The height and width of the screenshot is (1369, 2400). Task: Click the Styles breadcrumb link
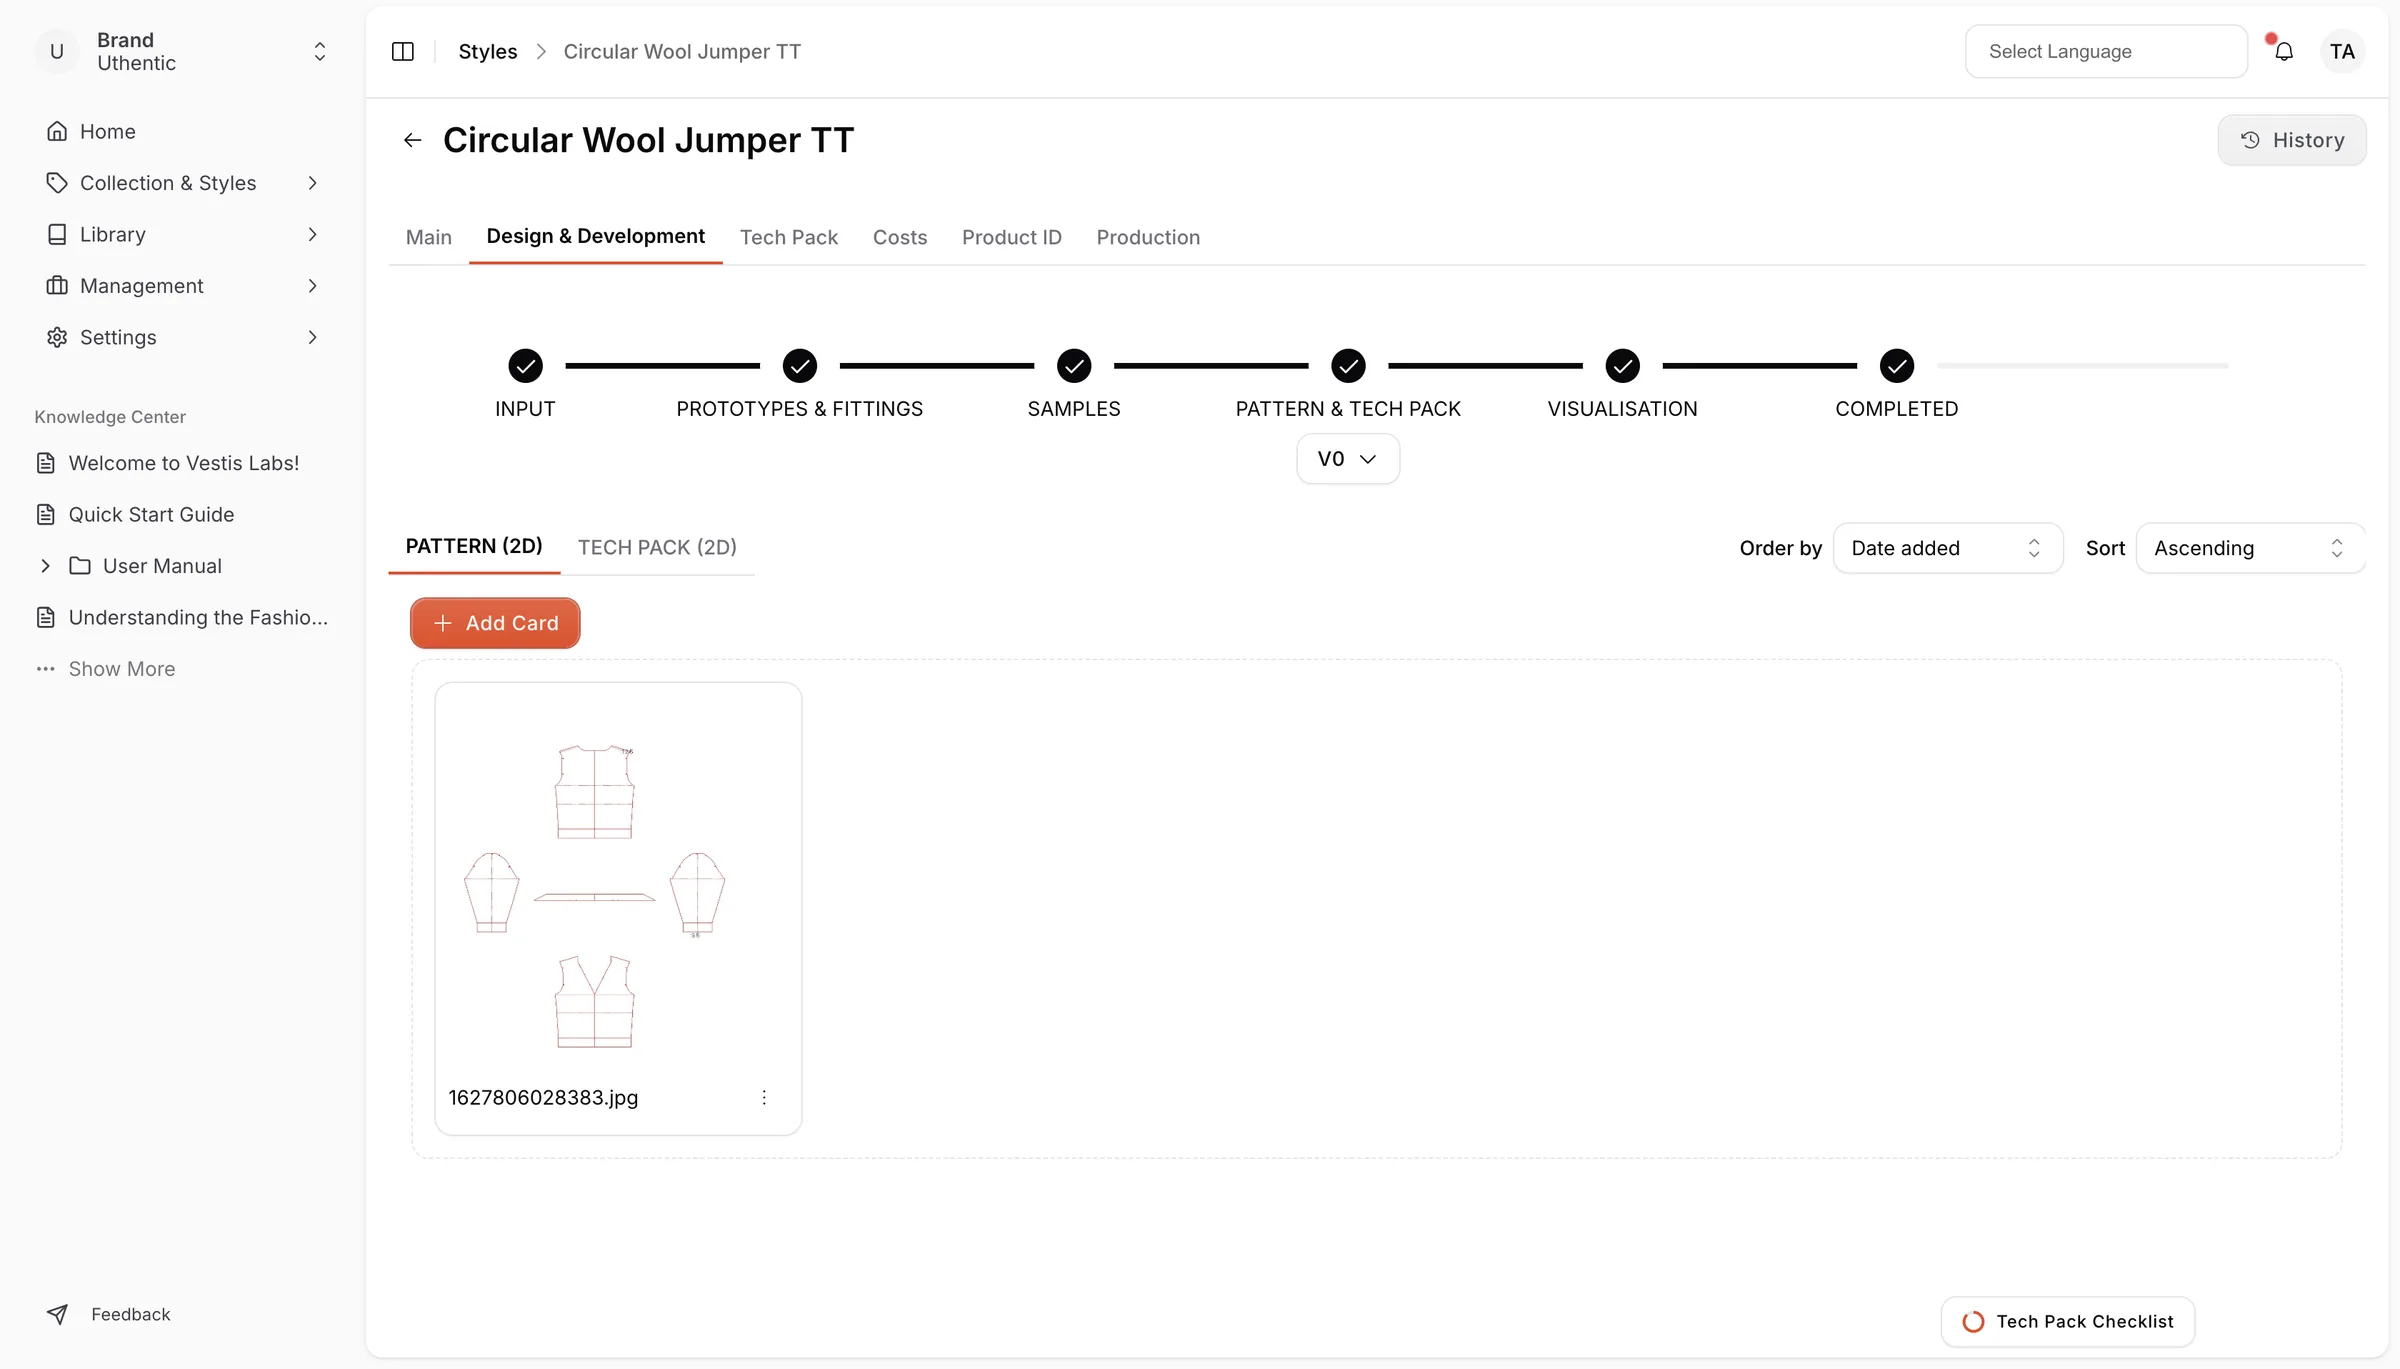click(488, 51)
